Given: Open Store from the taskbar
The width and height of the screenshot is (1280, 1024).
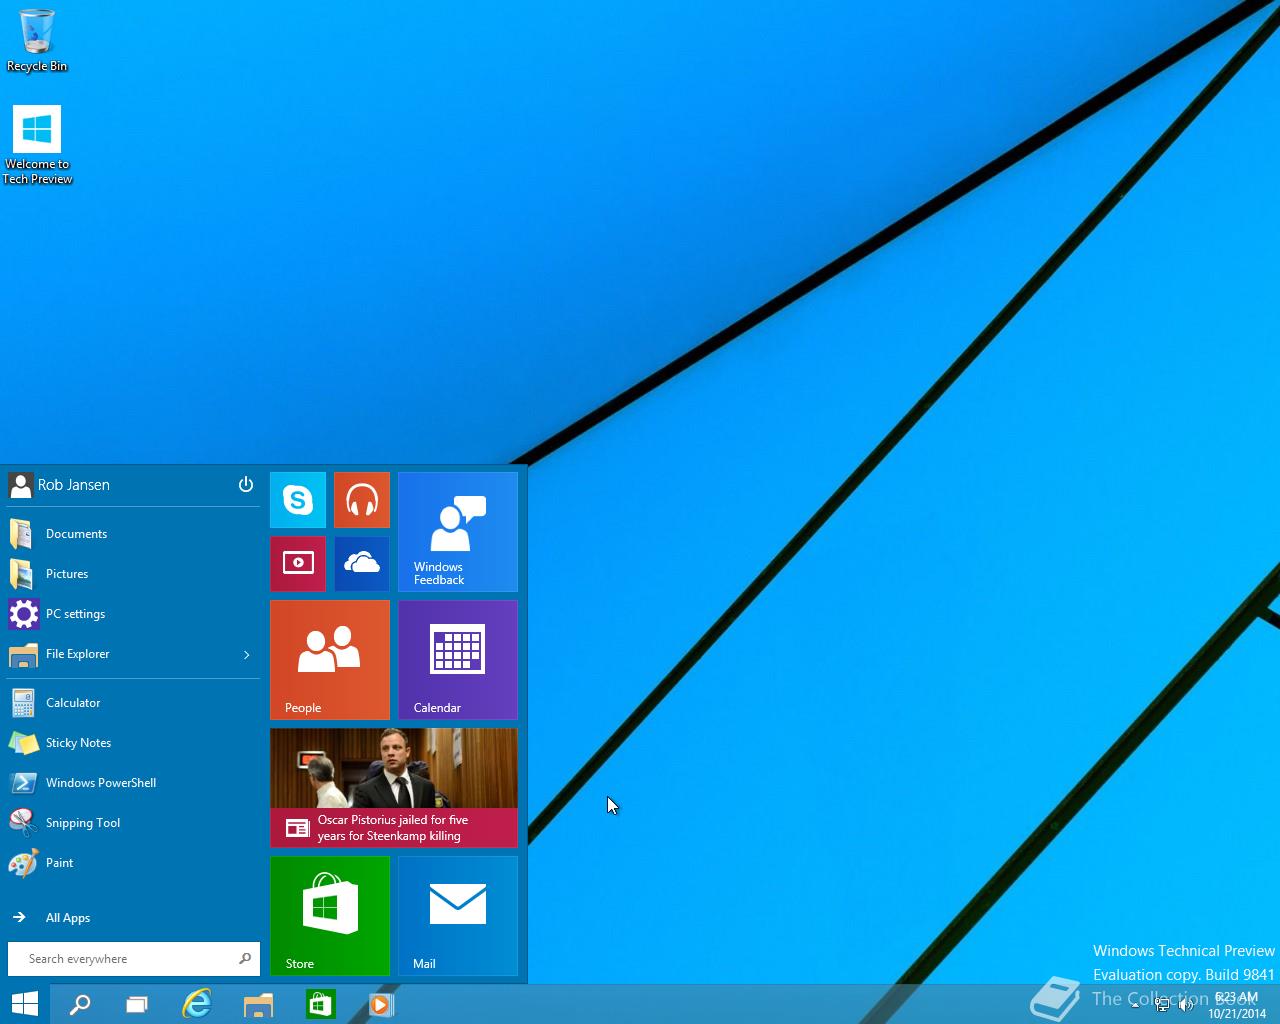Looking at the screenshot, I should [320, 1004].
